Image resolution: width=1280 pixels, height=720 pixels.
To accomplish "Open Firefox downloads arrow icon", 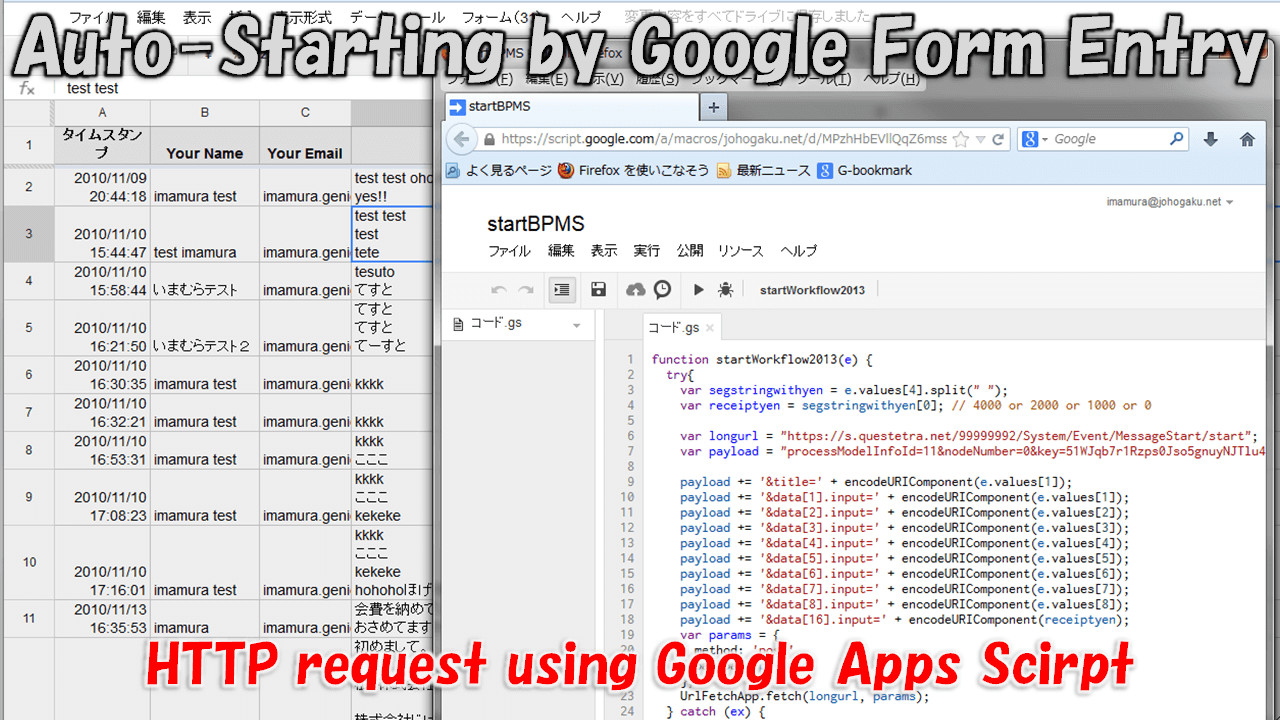I will click(x=1210, y=139).
